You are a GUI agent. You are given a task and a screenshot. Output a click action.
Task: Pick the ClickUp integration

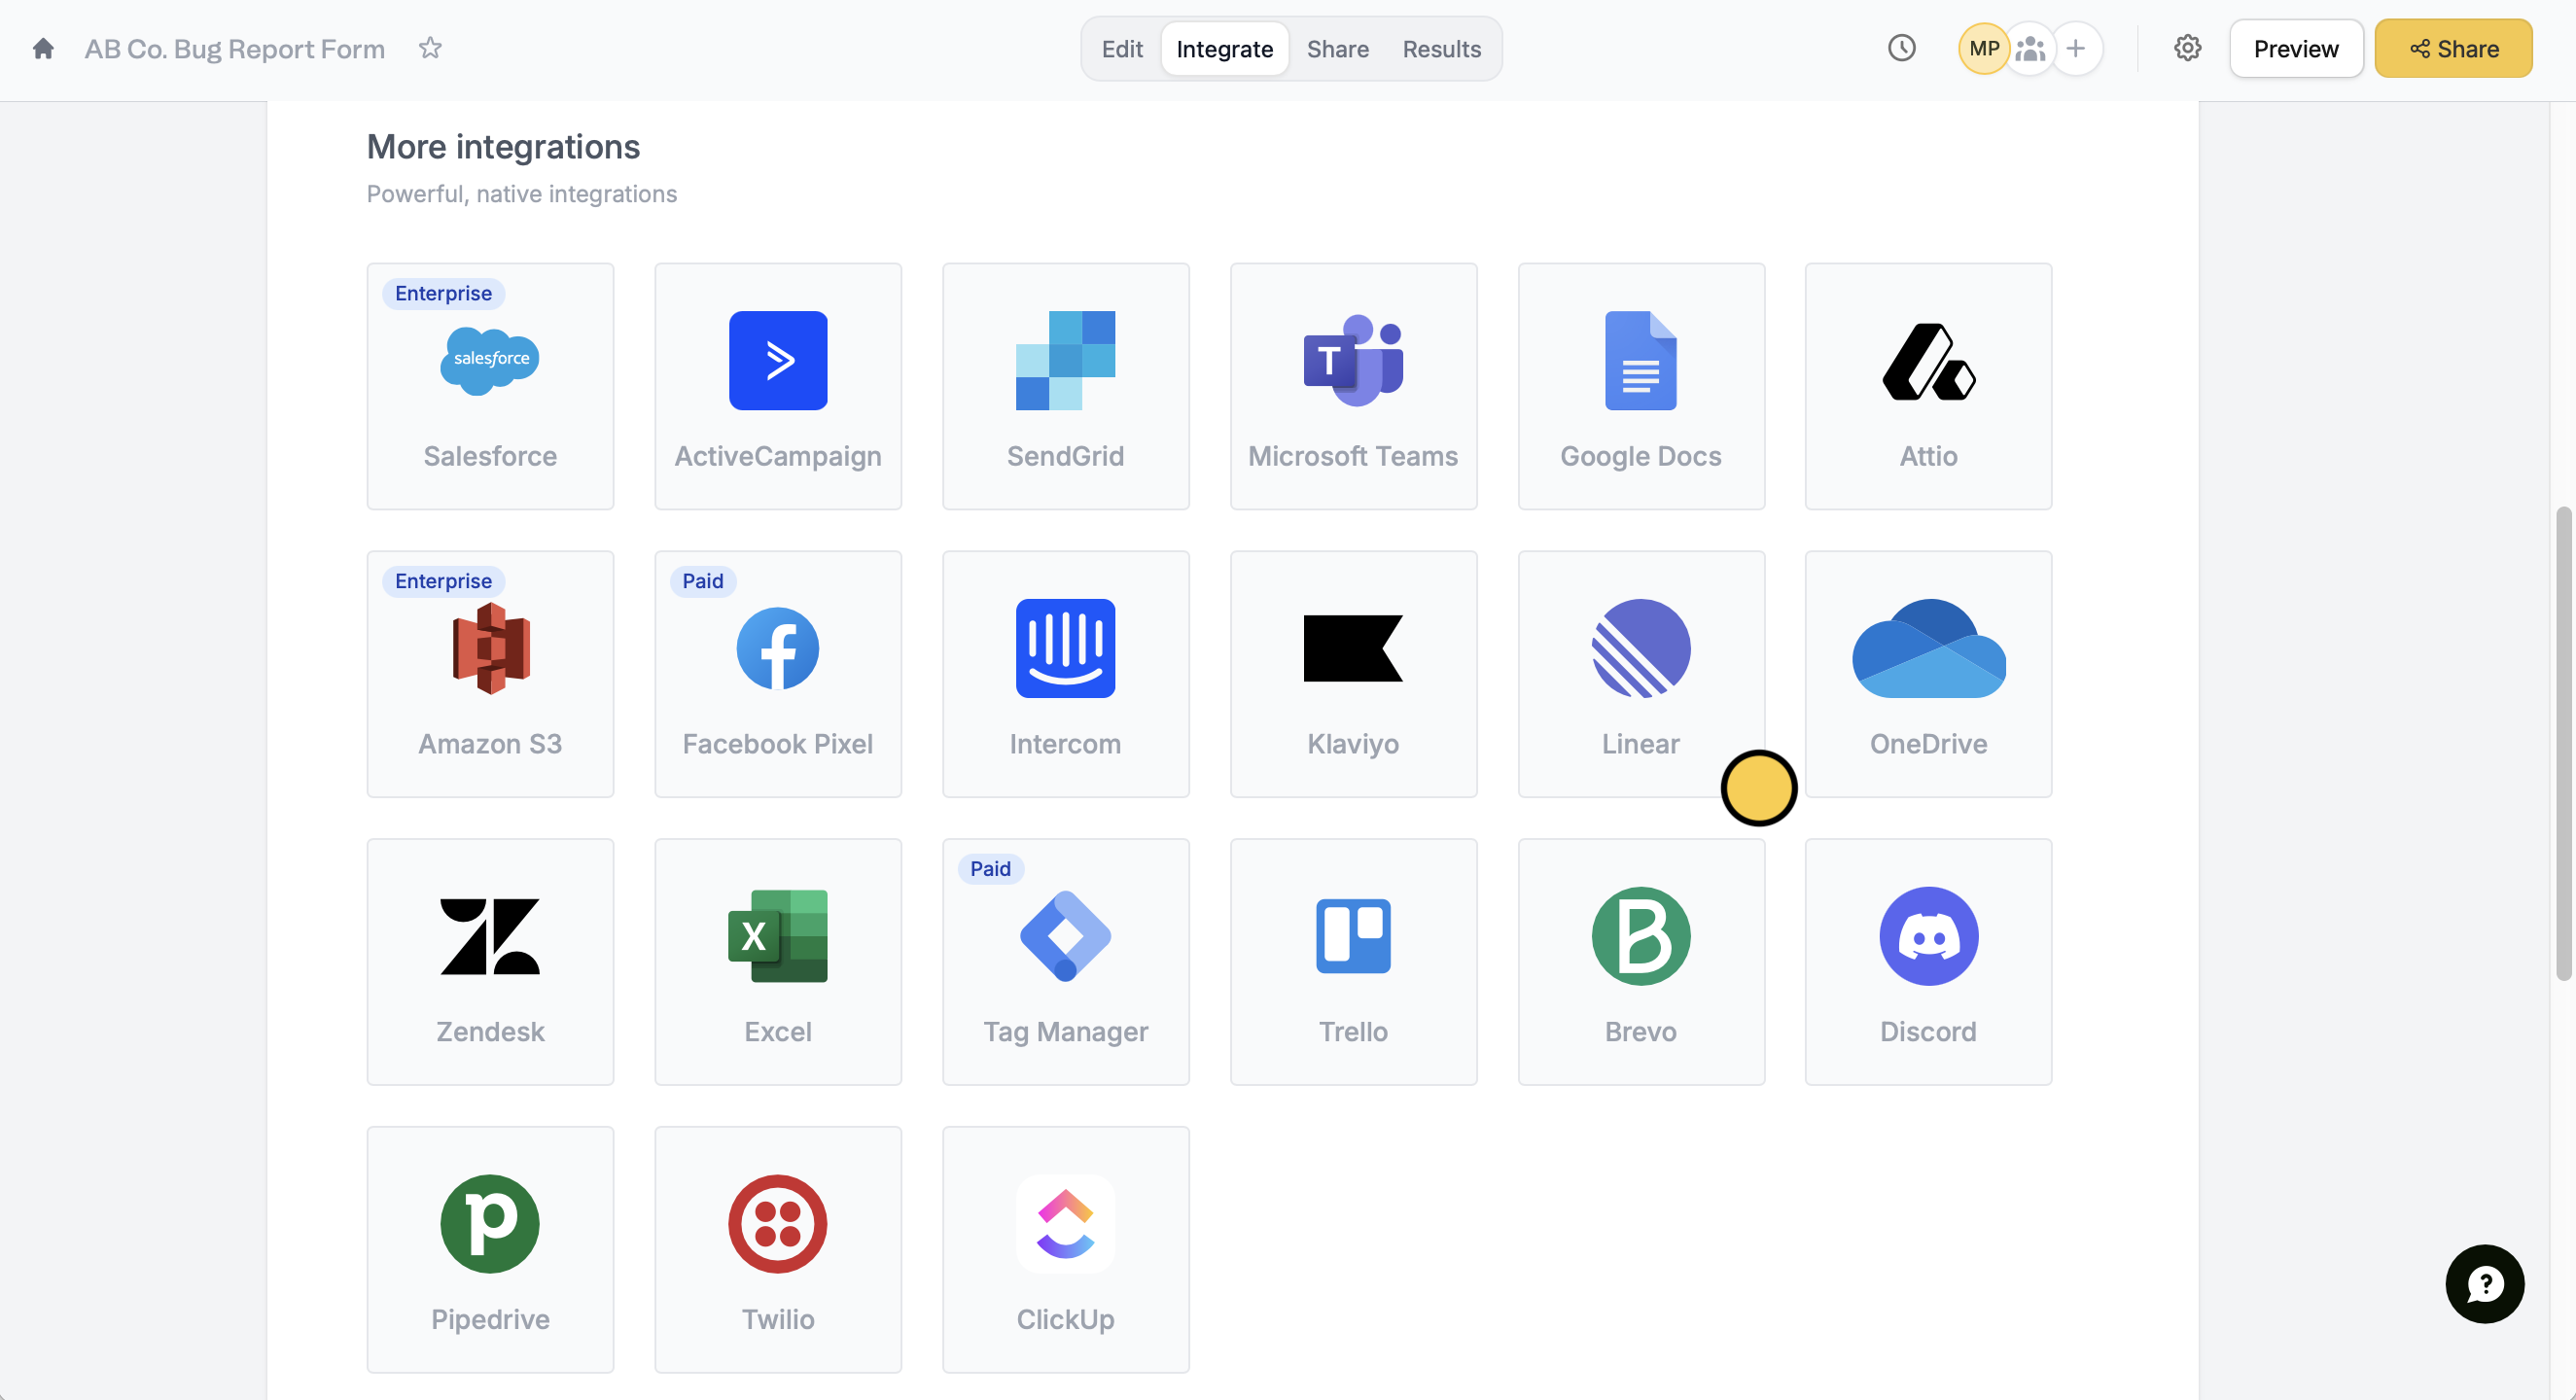pos(1065,1249)
